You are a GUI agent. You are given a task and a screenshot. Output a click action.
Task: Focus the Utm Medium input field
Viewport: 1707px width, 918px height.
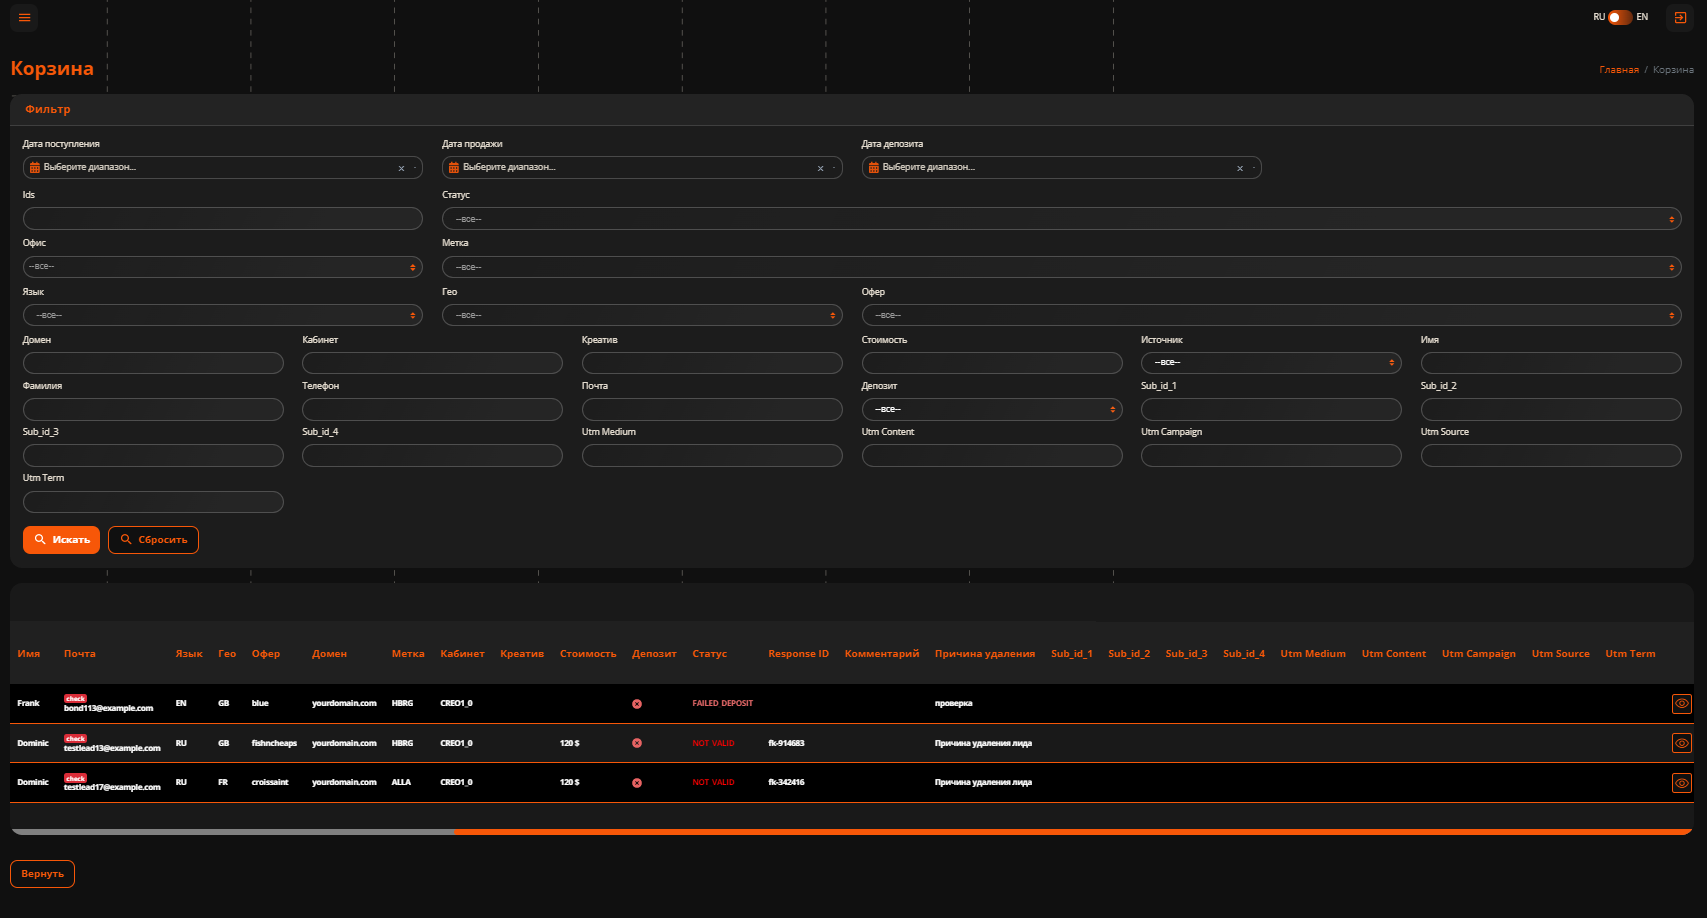[x=712, y=456]
